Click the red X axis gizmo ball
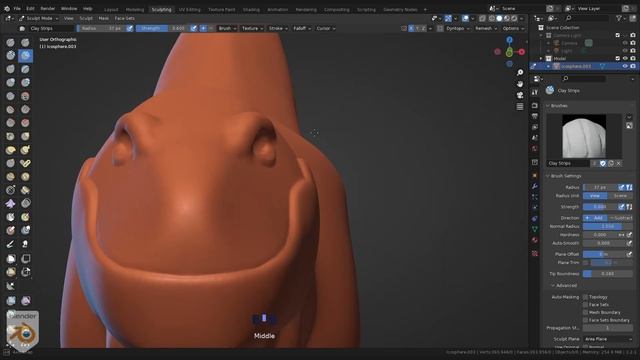640x360 pixels. click(522, 52)
